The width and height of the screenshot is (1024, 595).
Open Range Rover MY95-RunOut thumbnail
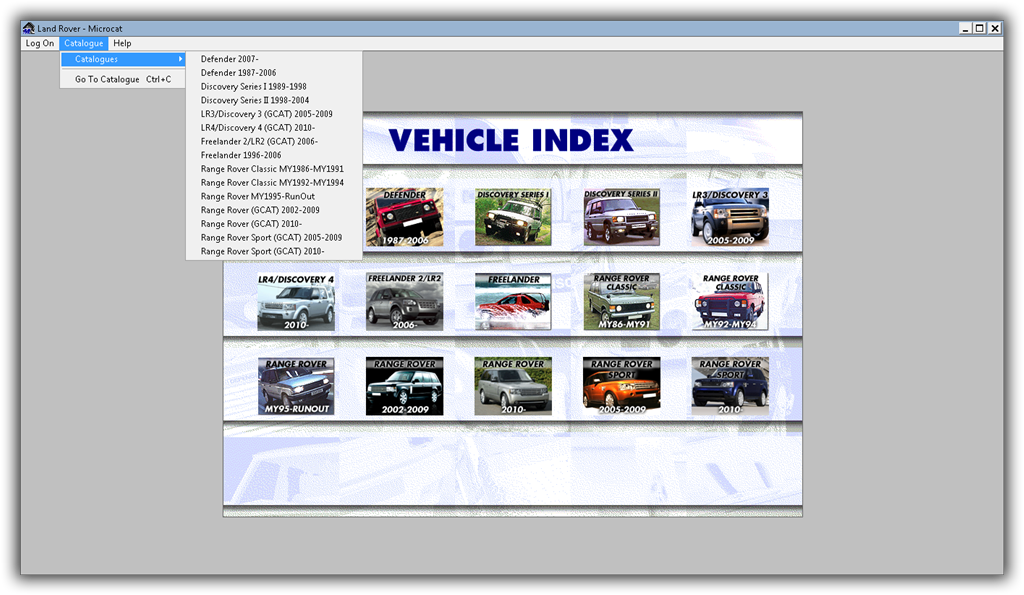click(x=296, y=386)
